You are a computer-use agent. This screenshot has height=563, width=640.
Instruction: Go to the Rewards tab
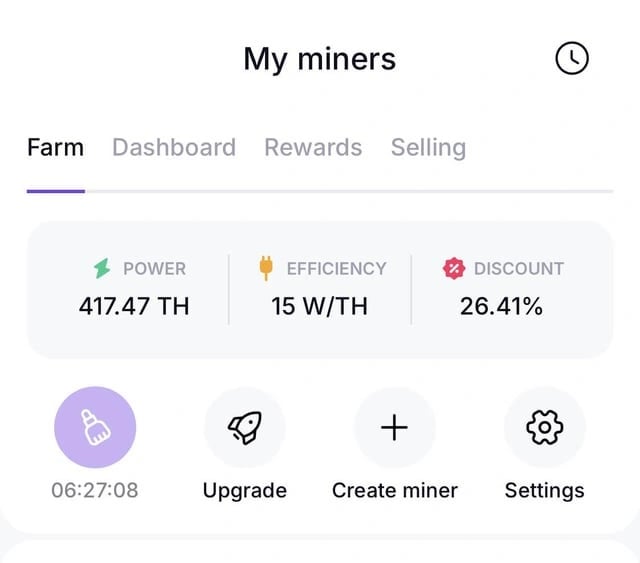click(x=313, y=148)
